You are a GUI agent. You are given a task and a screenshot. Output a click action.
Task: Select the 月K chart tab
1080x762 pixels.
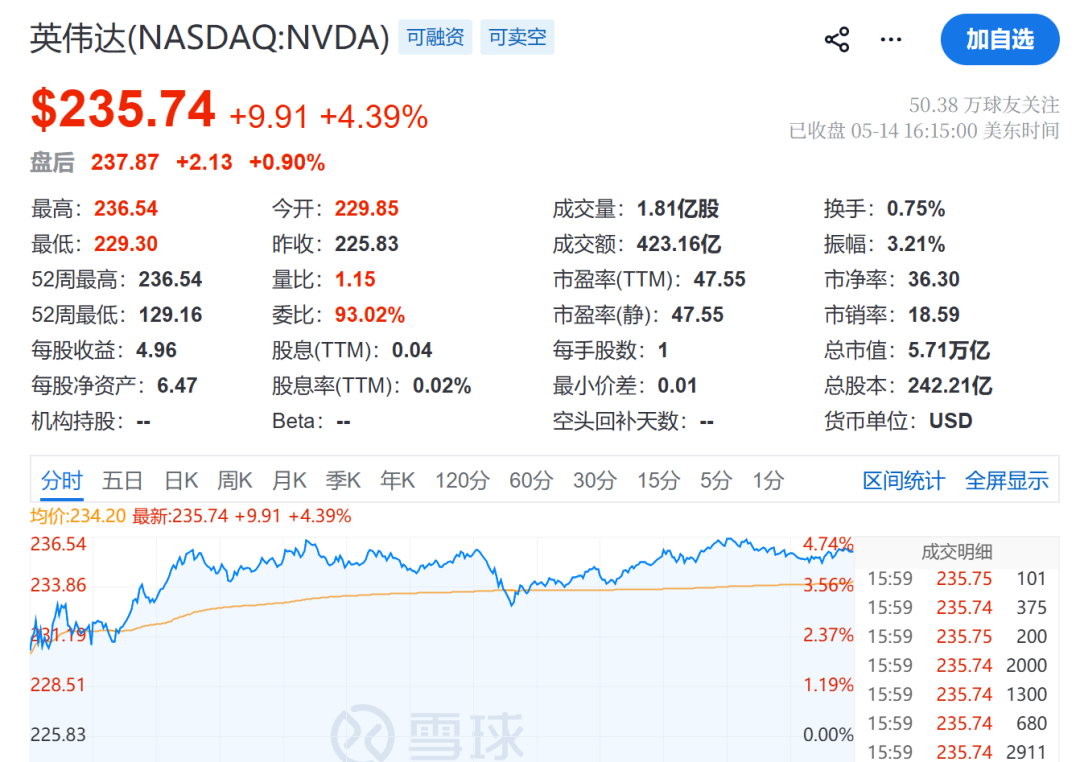click(289, 480)
